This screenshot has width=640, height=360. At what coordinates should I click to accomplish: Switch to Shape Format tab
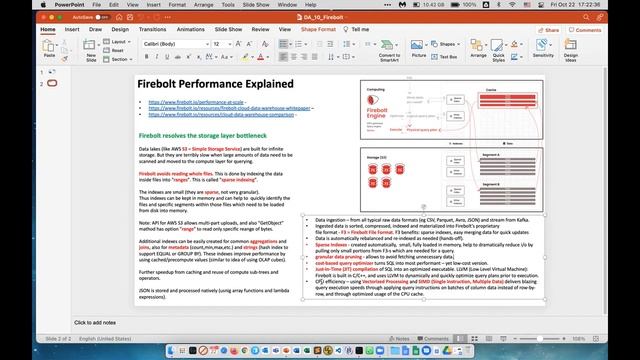pos(318,29)
